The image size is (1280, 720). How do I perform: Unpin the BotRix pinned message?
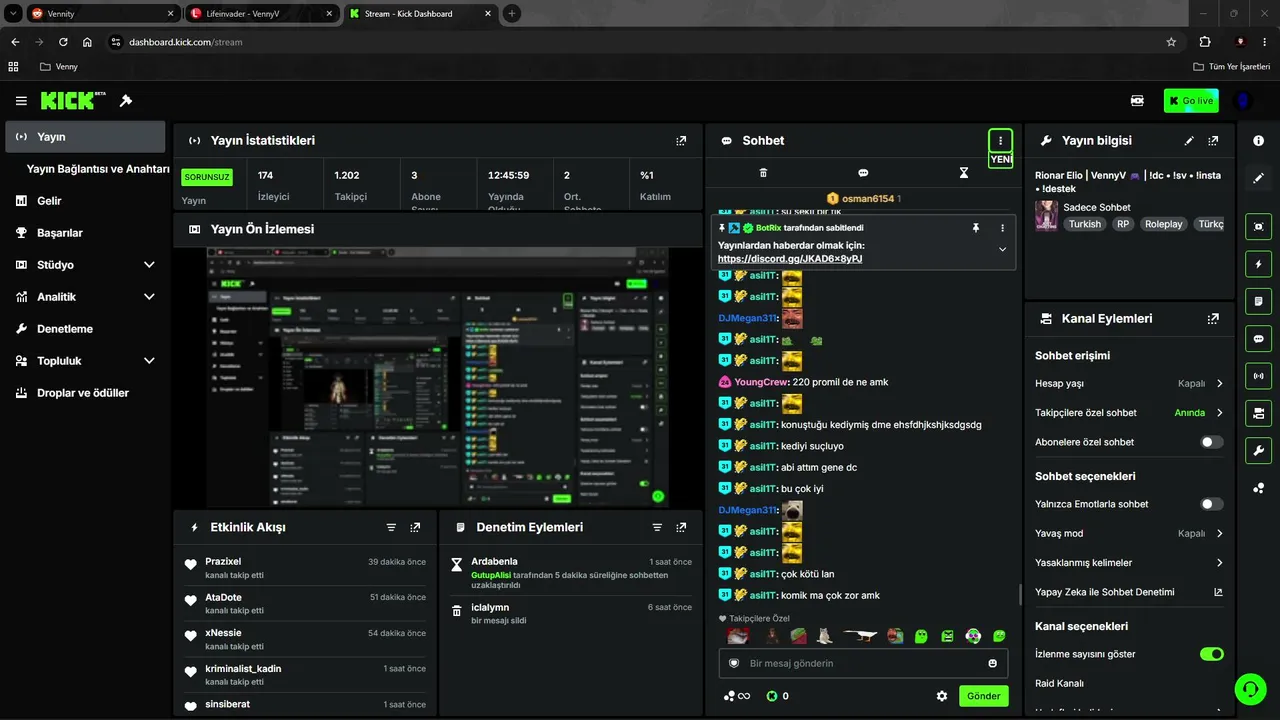[x=975, y=228]
